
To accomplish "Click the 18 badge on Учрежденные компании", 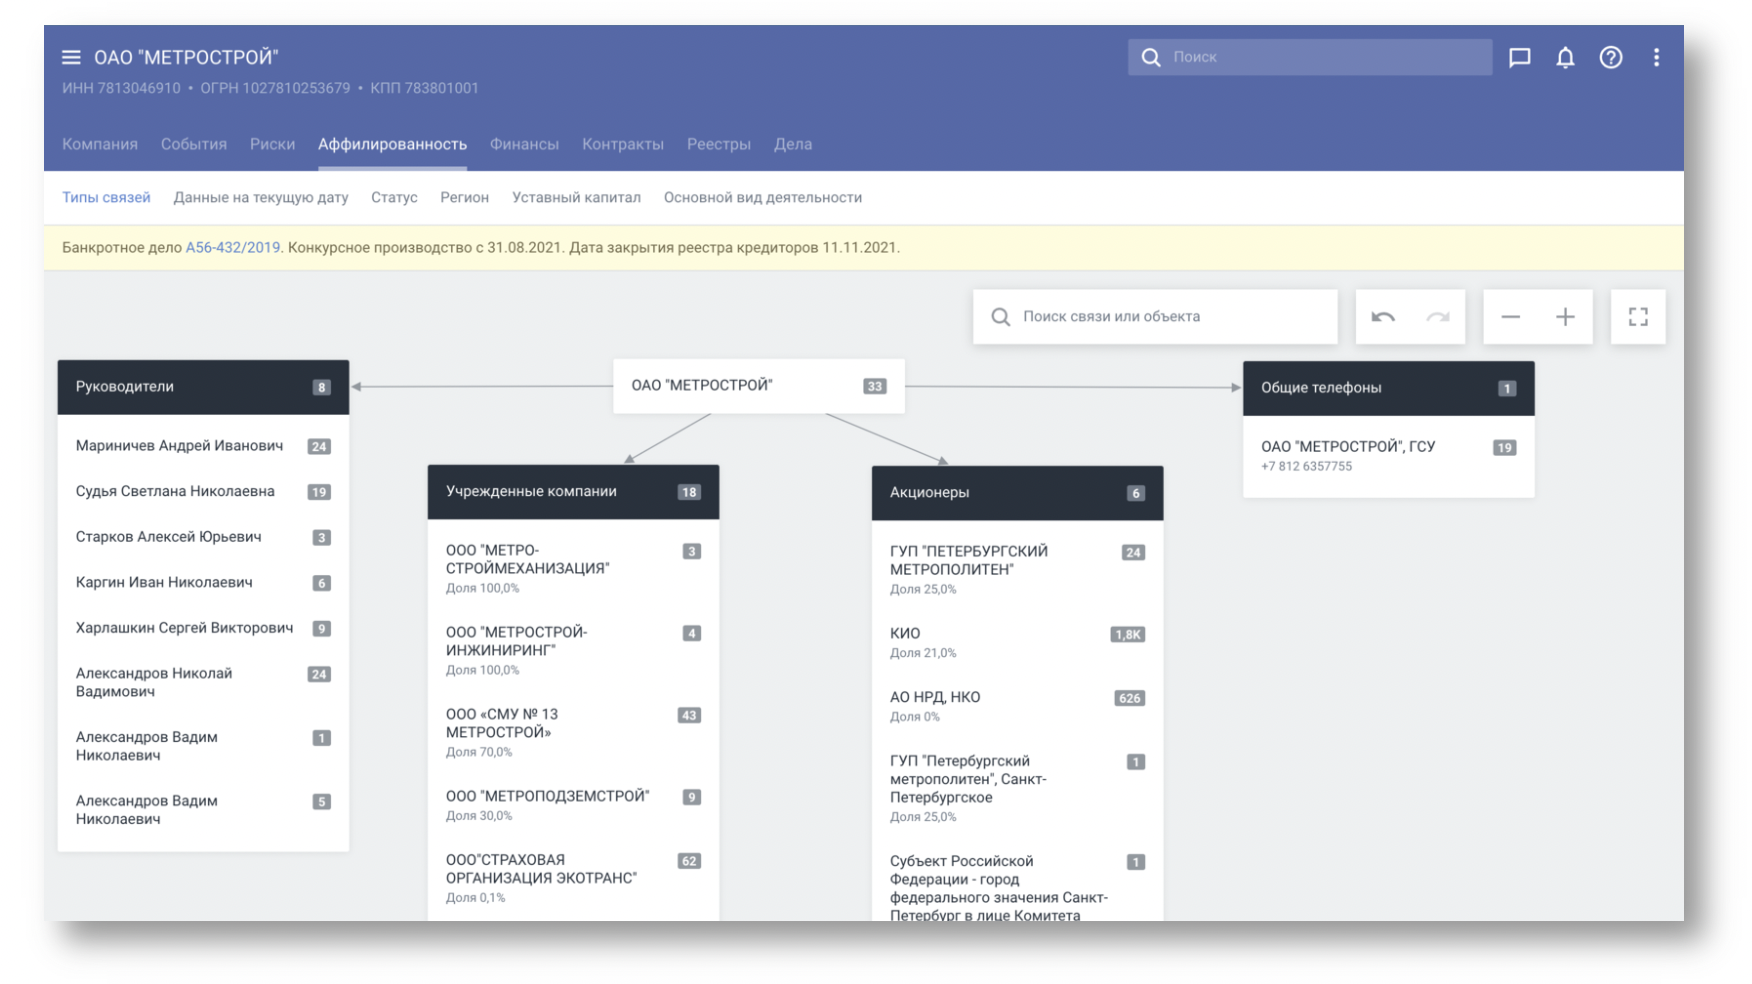I will [688, 492].
